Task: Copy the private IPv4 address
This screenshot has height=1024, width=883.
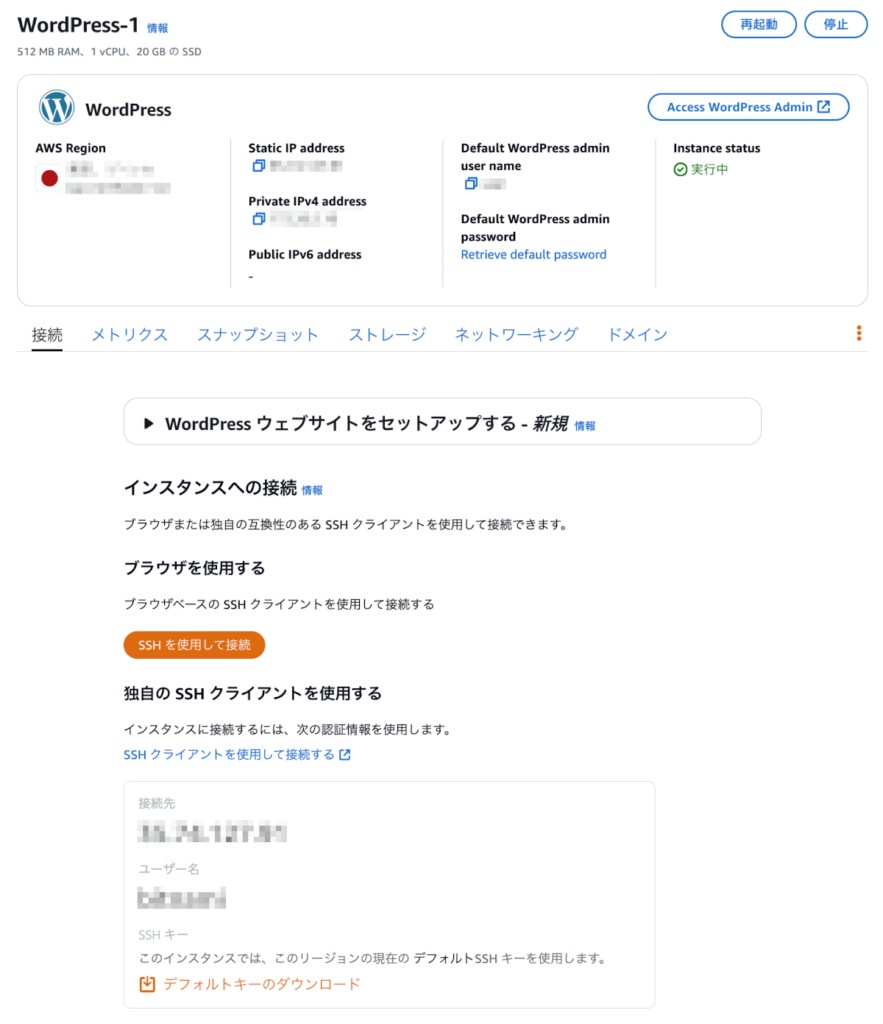Action: (258, 219)
